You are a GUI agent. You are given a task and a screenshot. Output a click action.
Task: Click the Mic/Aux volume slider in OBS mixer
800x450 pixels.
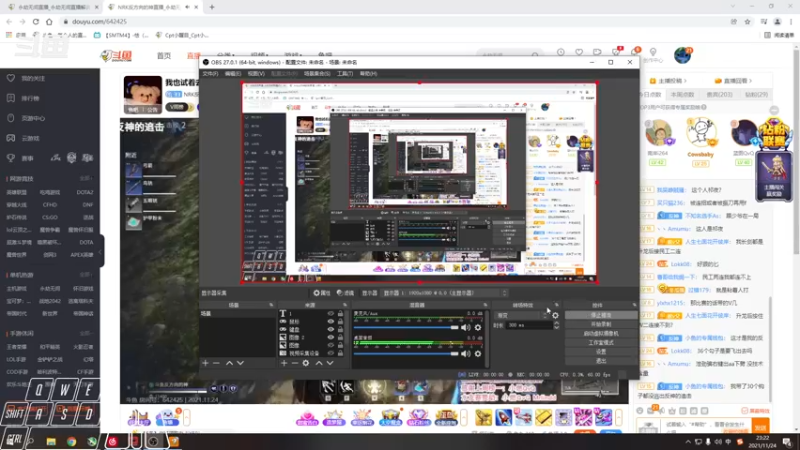click(406, 328)
